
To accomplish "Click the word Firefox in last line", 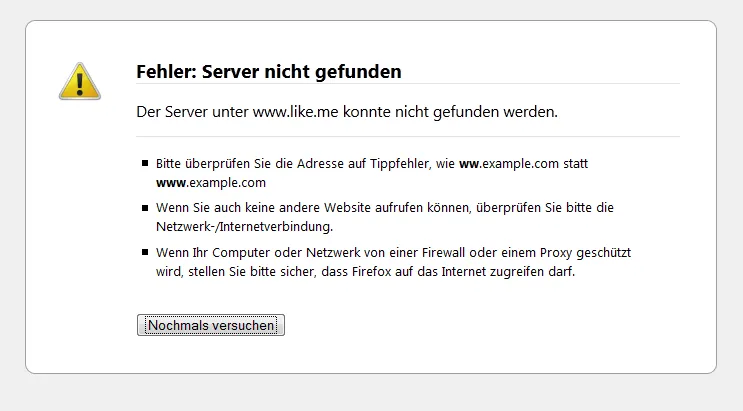I will click(x=366, y=272).
